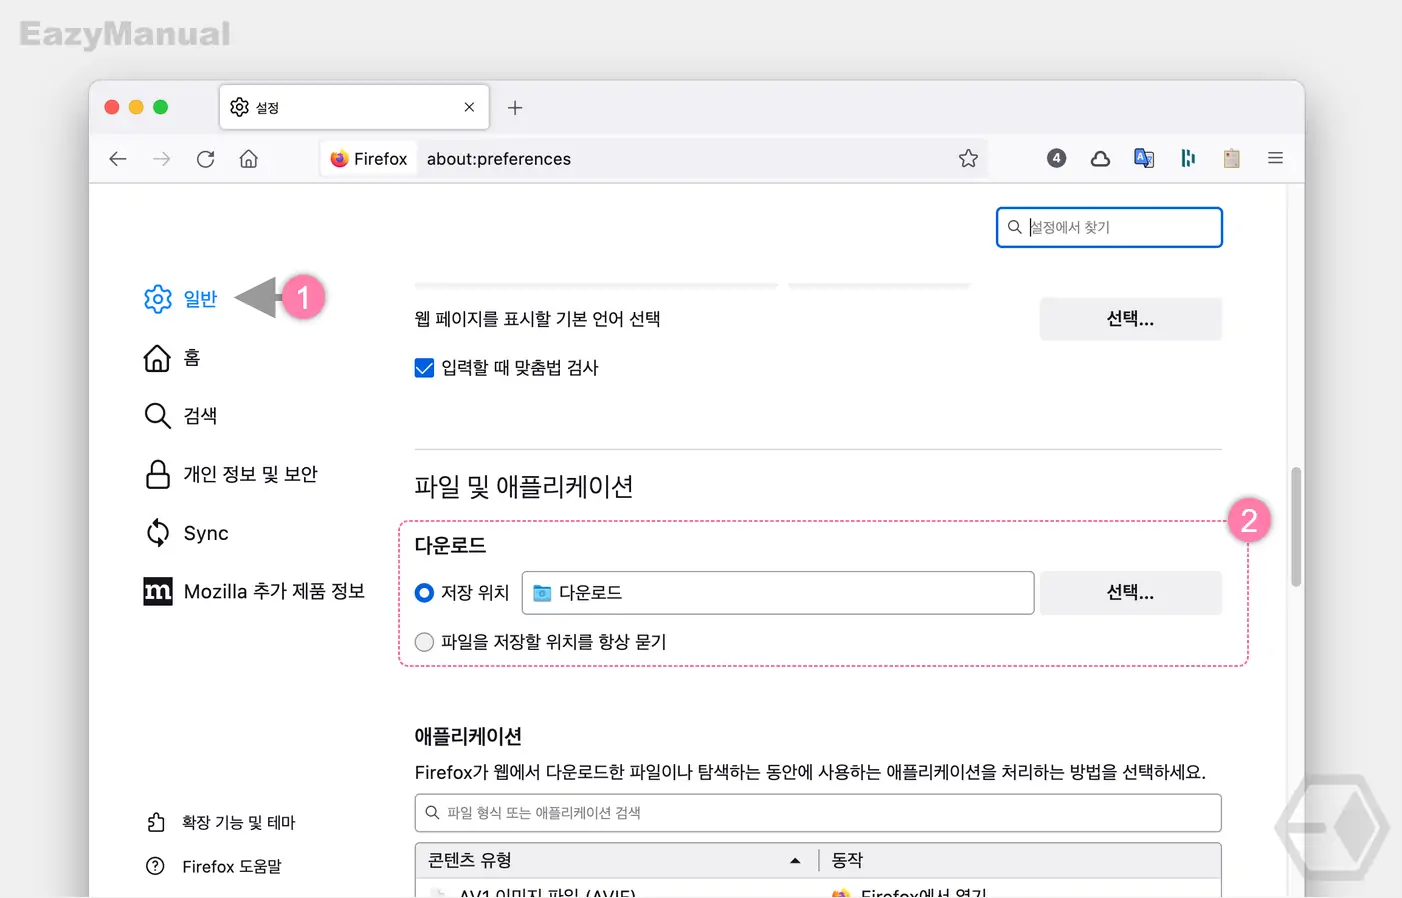Open the clipboard extension icon
Image resolution: width=1402 pixels, height=898 pixels.
pos(1232,158)
